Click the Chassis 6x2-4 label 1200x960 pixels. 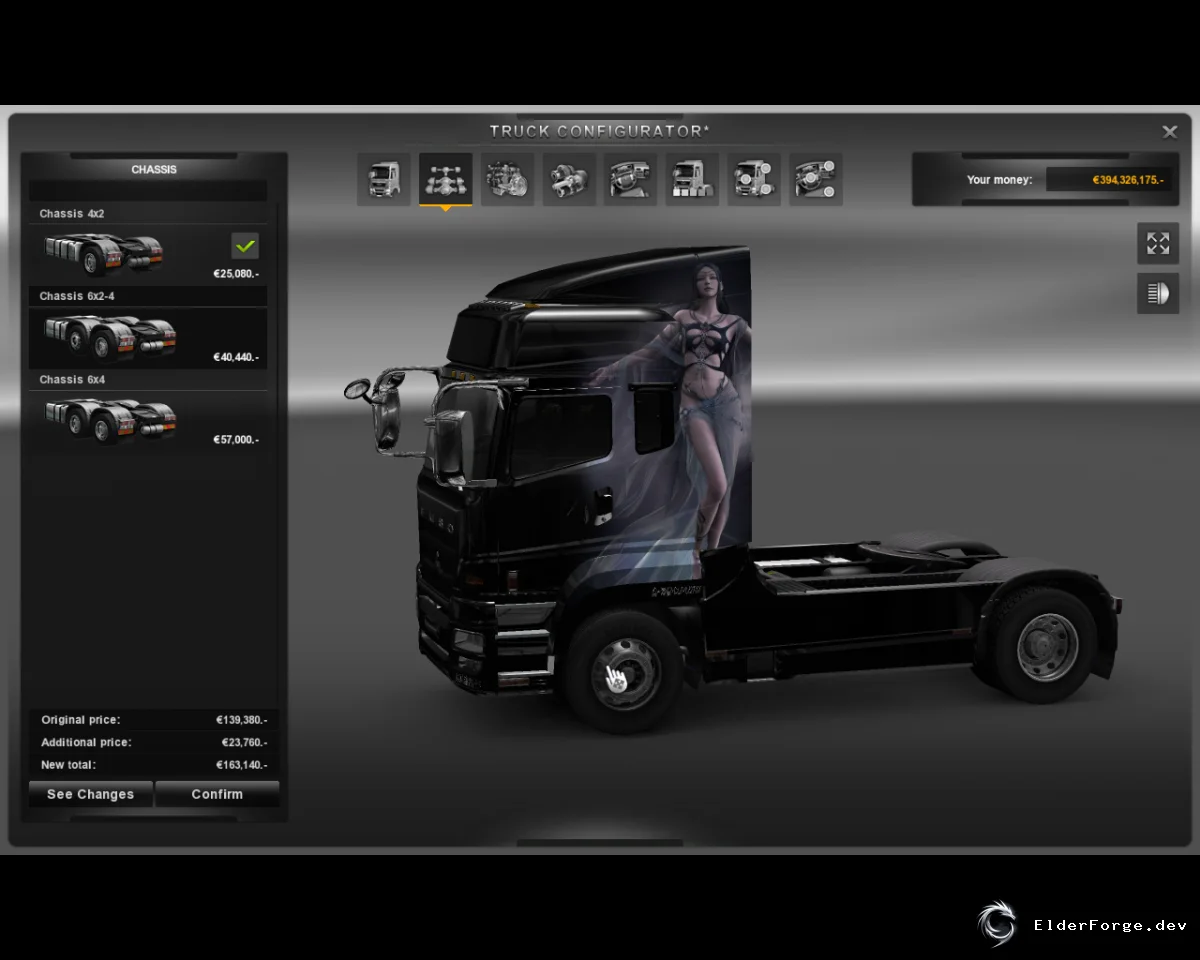coord(77,296)
